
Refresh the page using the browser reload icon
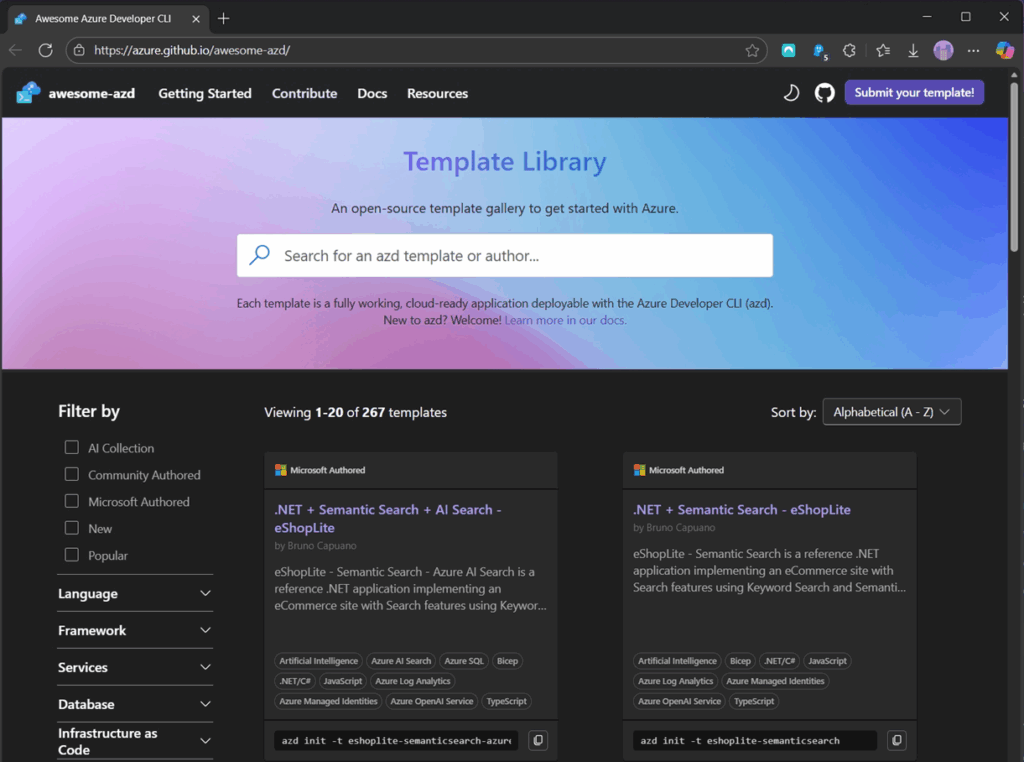coord(45,50)
